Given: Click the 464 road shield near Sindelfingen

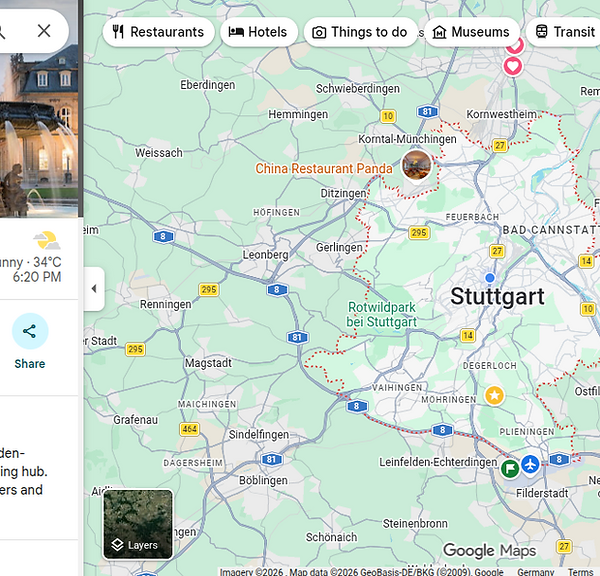Looking at the screenshot, I should coord(189,429).
